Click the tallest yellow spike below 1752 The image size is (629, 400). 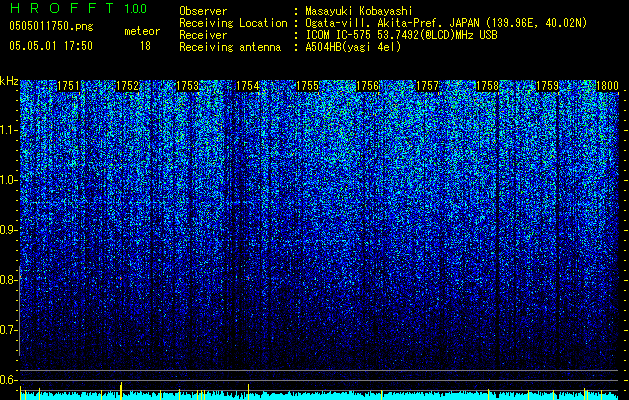[121, 391]
